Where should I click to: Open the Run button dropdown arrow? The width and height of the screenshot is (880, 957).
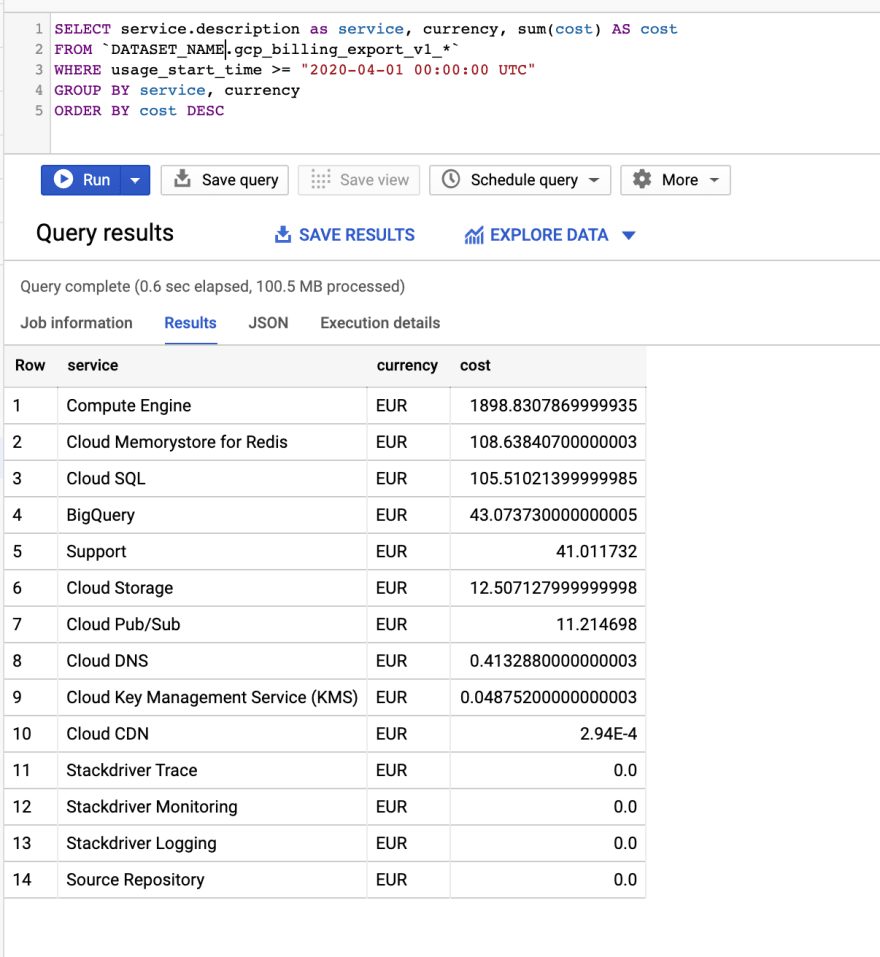coord(135,180)
